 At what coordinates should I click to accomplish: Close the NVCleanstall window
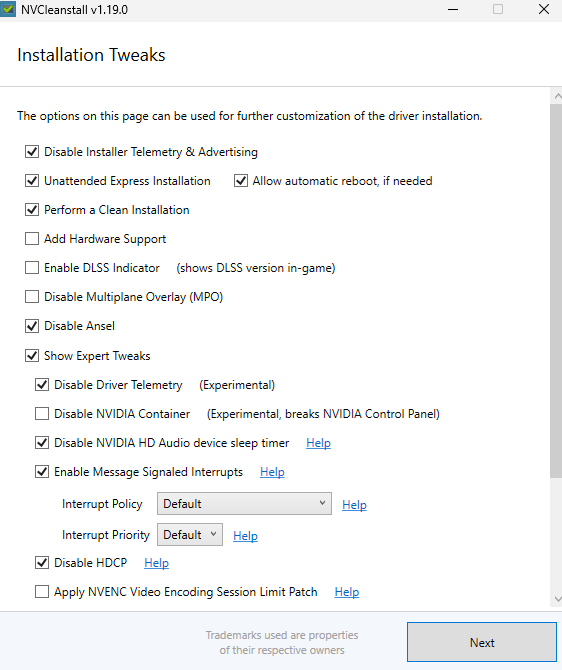[544, 9]
